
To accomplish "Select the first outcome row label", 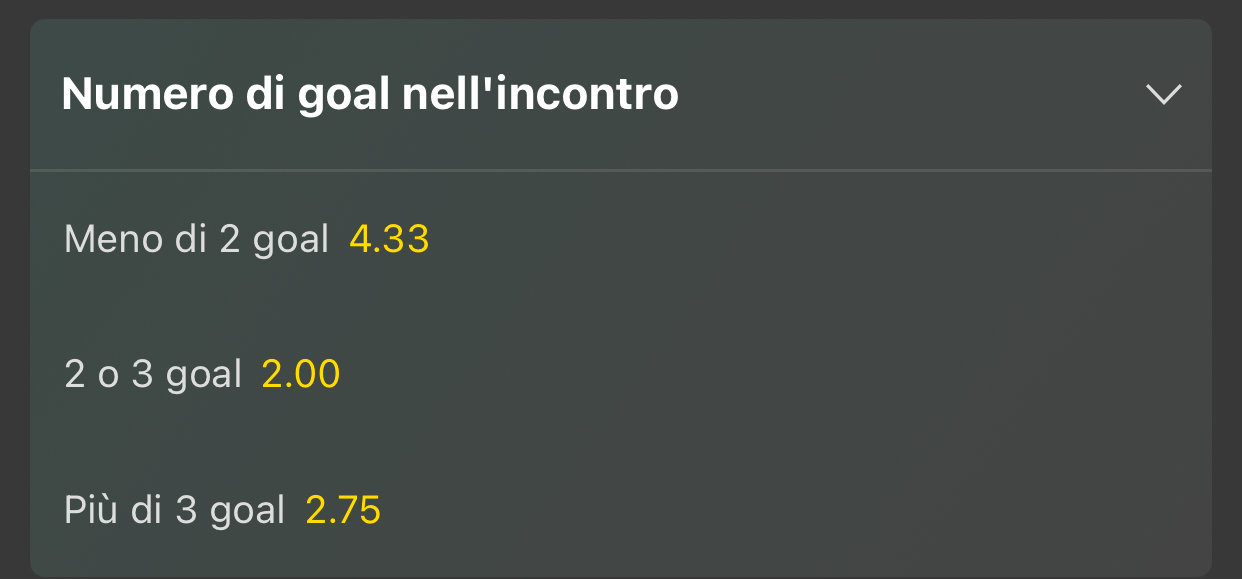I will point(196,240).
